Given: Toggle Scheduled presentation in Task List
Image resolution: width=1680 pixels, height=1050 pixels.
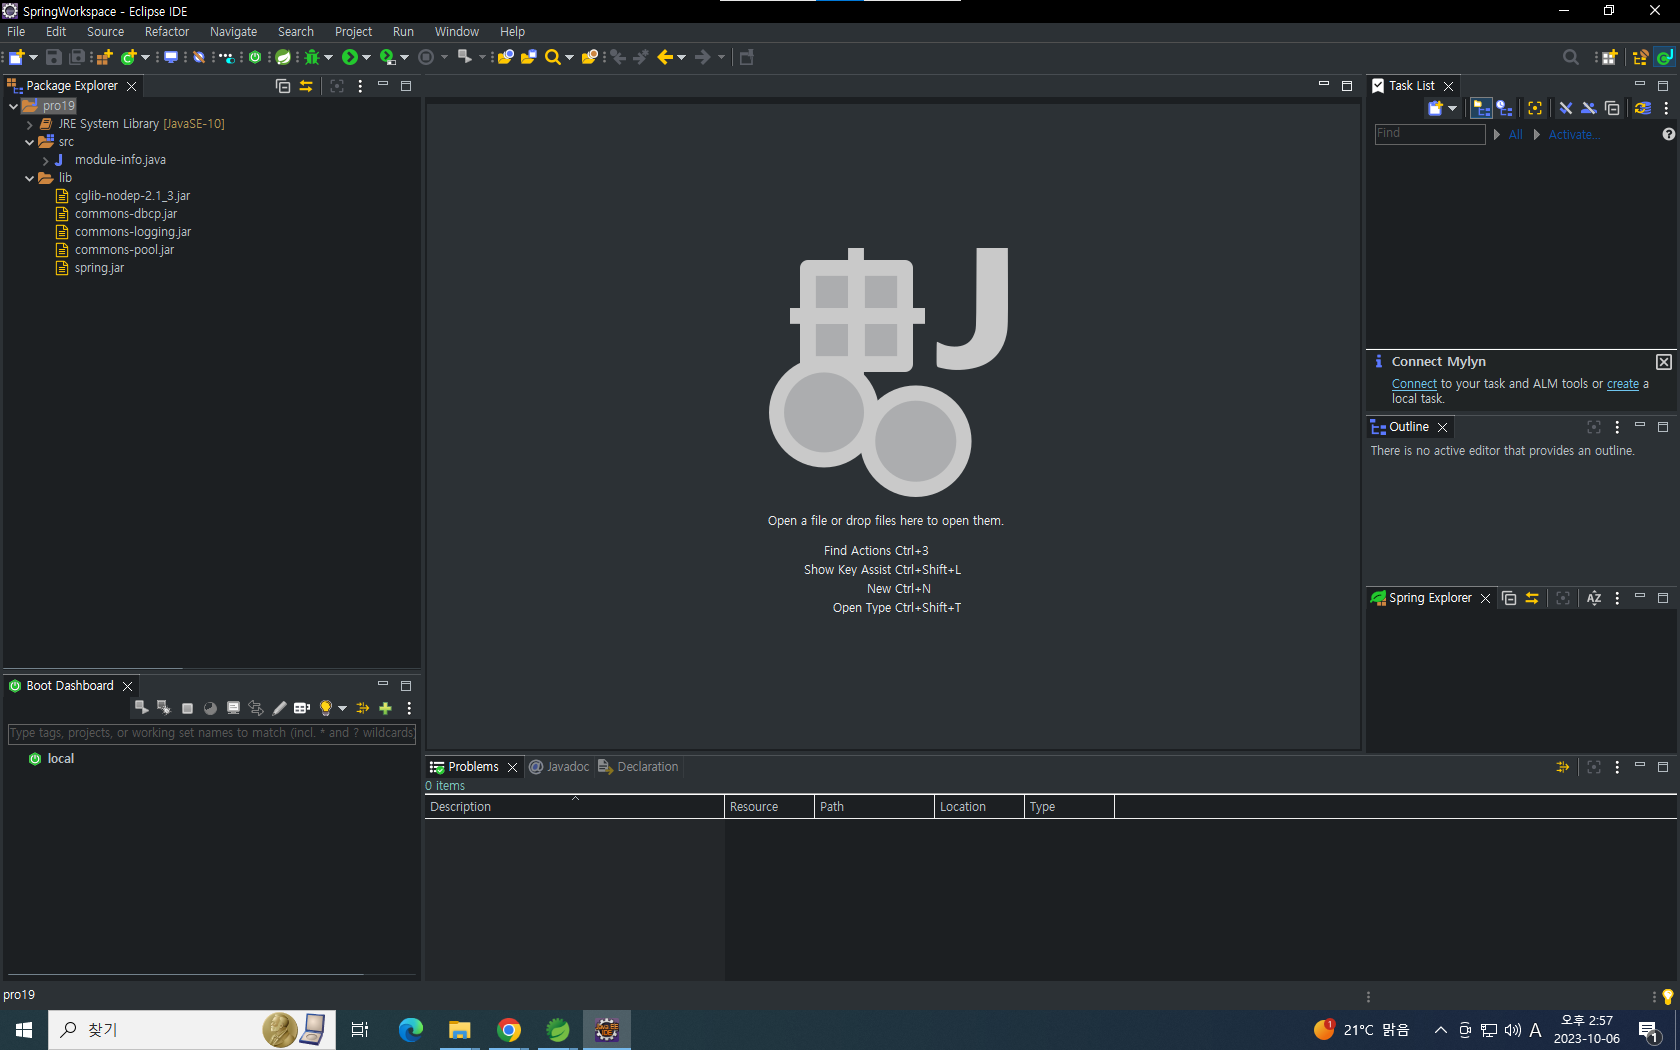Looking at the screenshot, I should point(1505,108).
